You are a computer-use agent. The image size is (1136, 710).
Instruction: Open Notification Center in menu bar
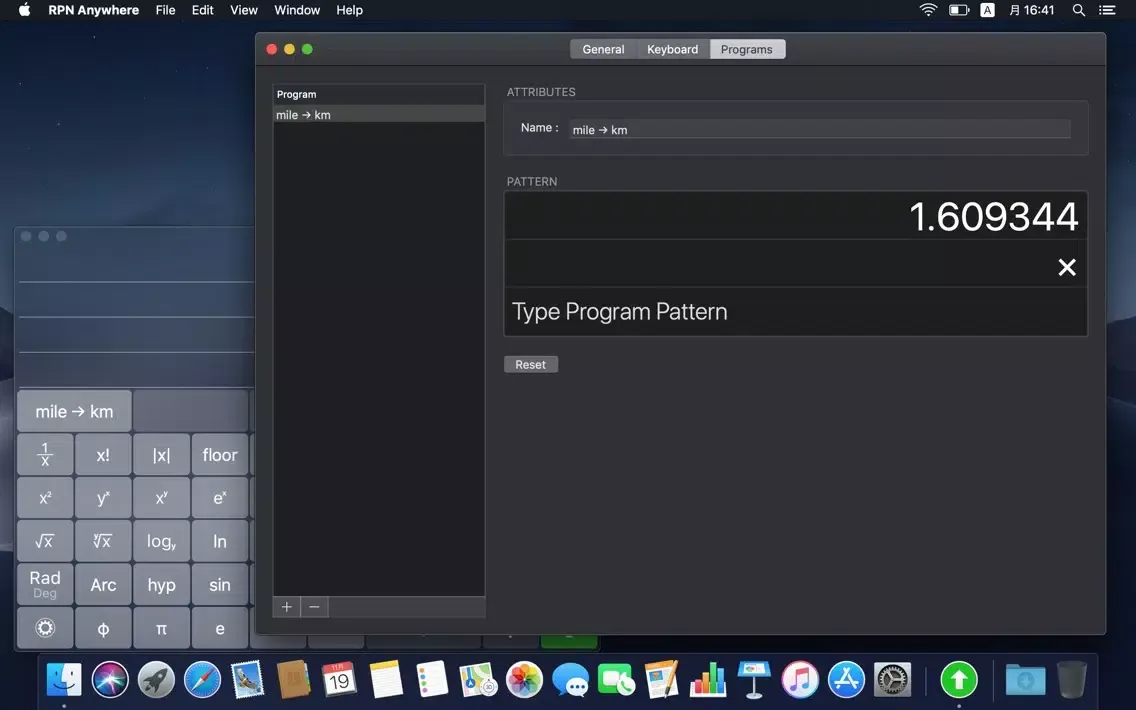(x=1106, y=10)
